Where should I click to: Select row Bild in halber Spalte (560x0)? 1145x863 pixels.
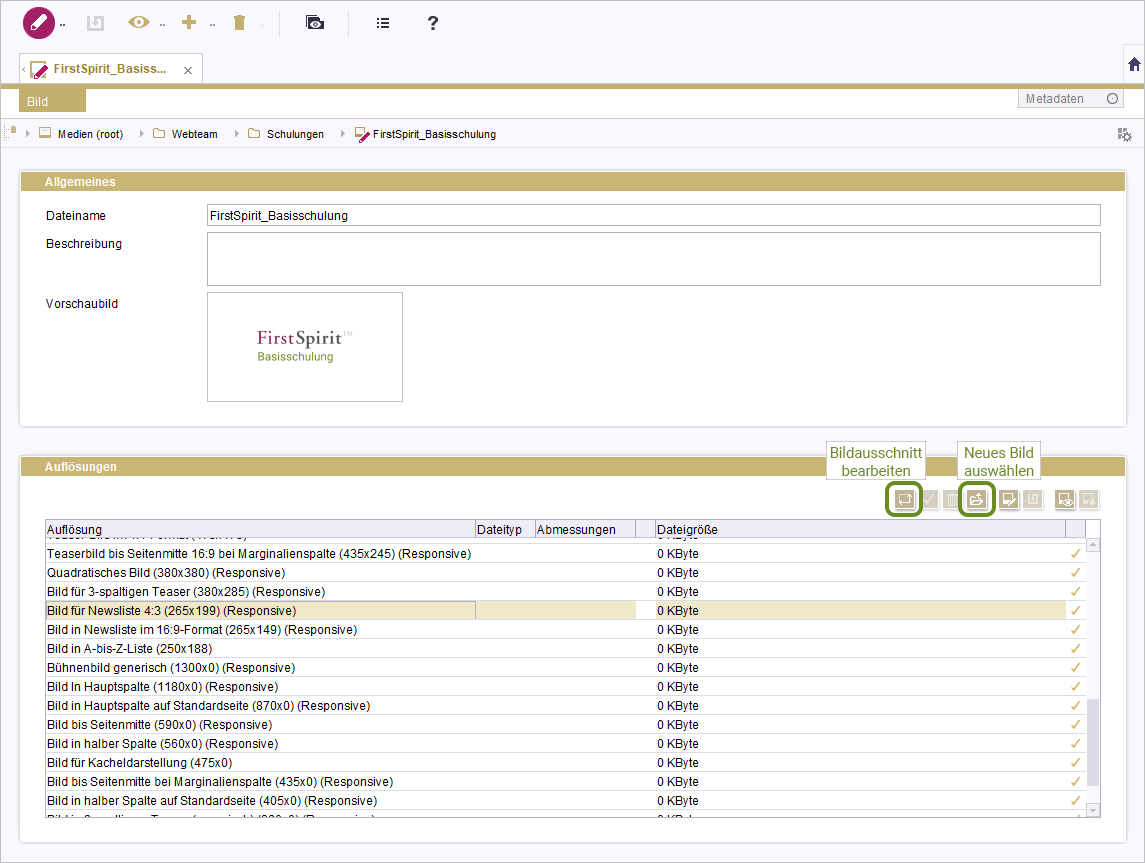(x=566, y=743)
